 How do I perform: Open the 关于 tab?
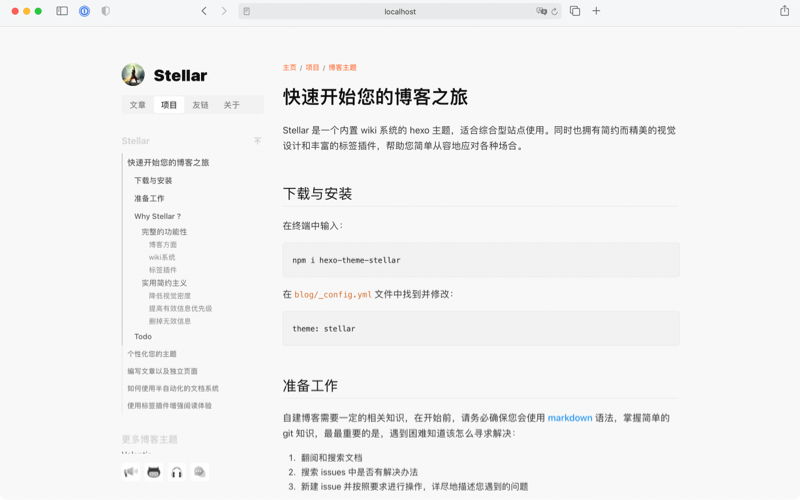[232, 105]
